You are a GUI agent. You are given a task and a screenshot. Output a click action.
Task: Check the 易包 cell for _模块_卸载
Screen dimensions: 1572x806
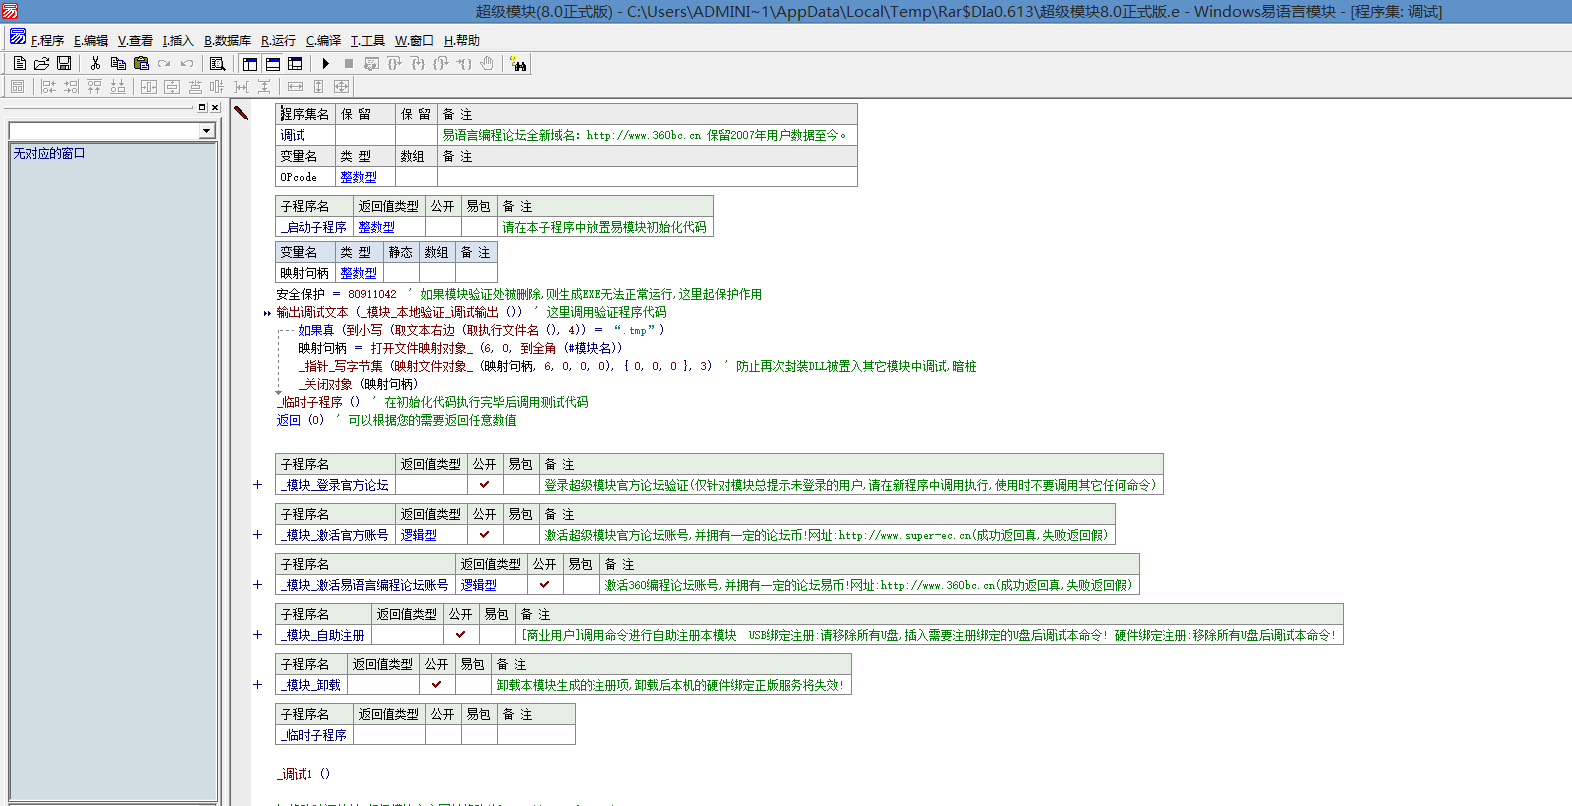[x=473, y=685]
